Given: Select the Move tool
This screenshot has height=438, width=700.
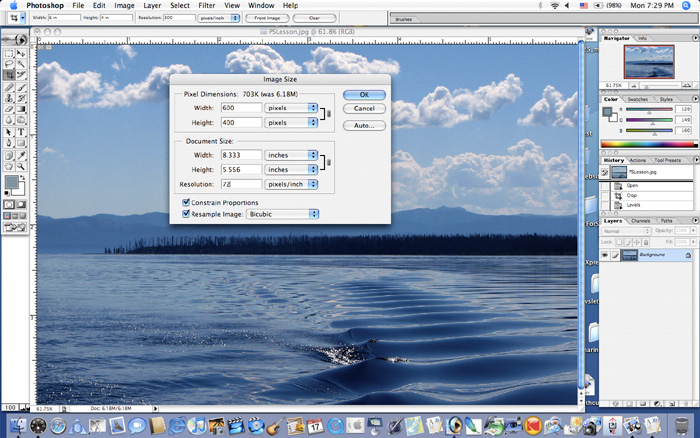Looking at the screenshot, I should click(x=21, y=54).
